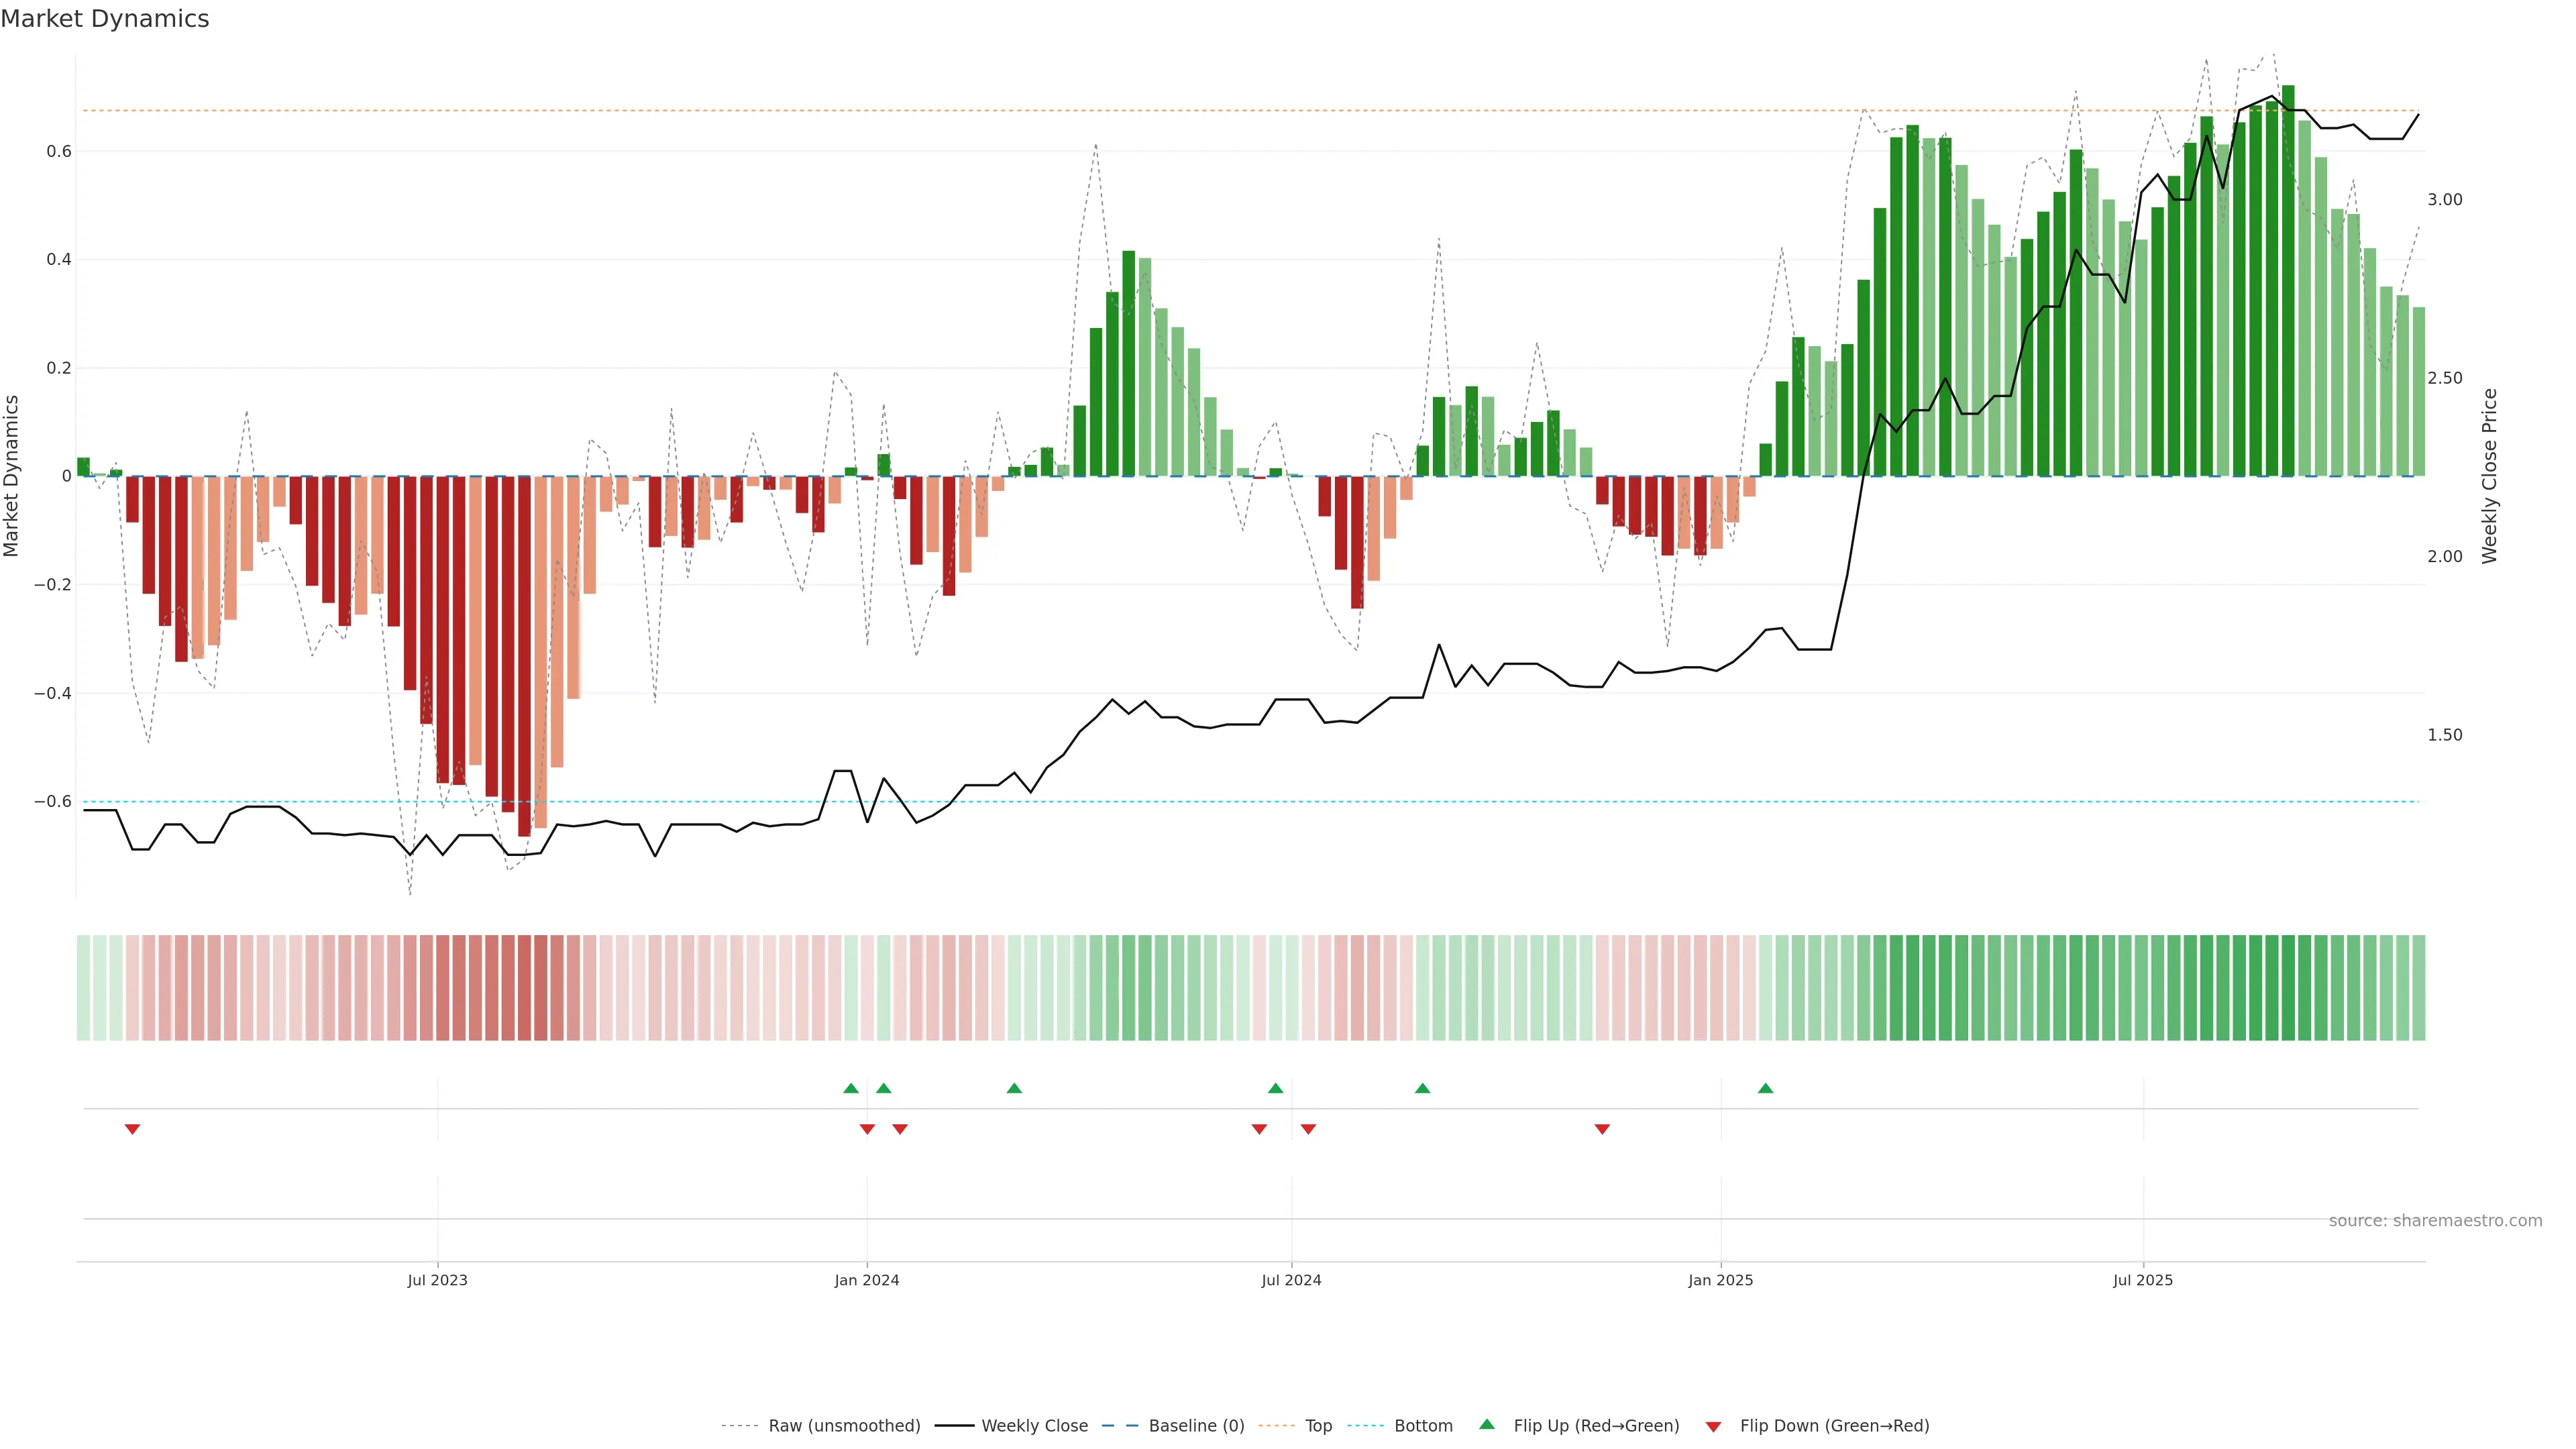Click the last green flip-up triangle marker
This screenshot has height=1449, width=2576.
click(1765, 1088)
